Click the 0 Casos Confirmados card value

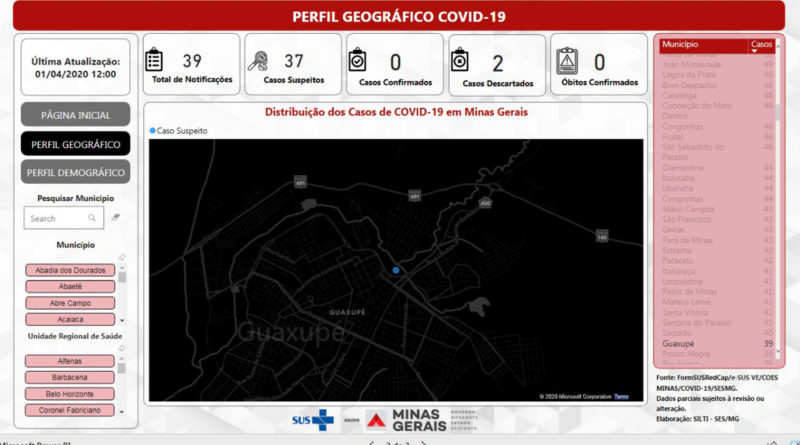(395, 62)
